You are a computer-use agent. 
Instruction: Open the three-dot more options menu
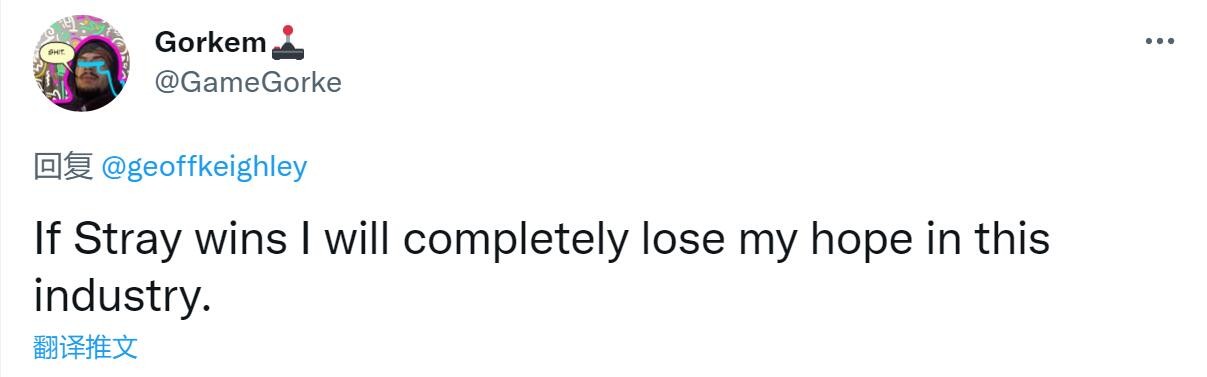point(1159,42)
